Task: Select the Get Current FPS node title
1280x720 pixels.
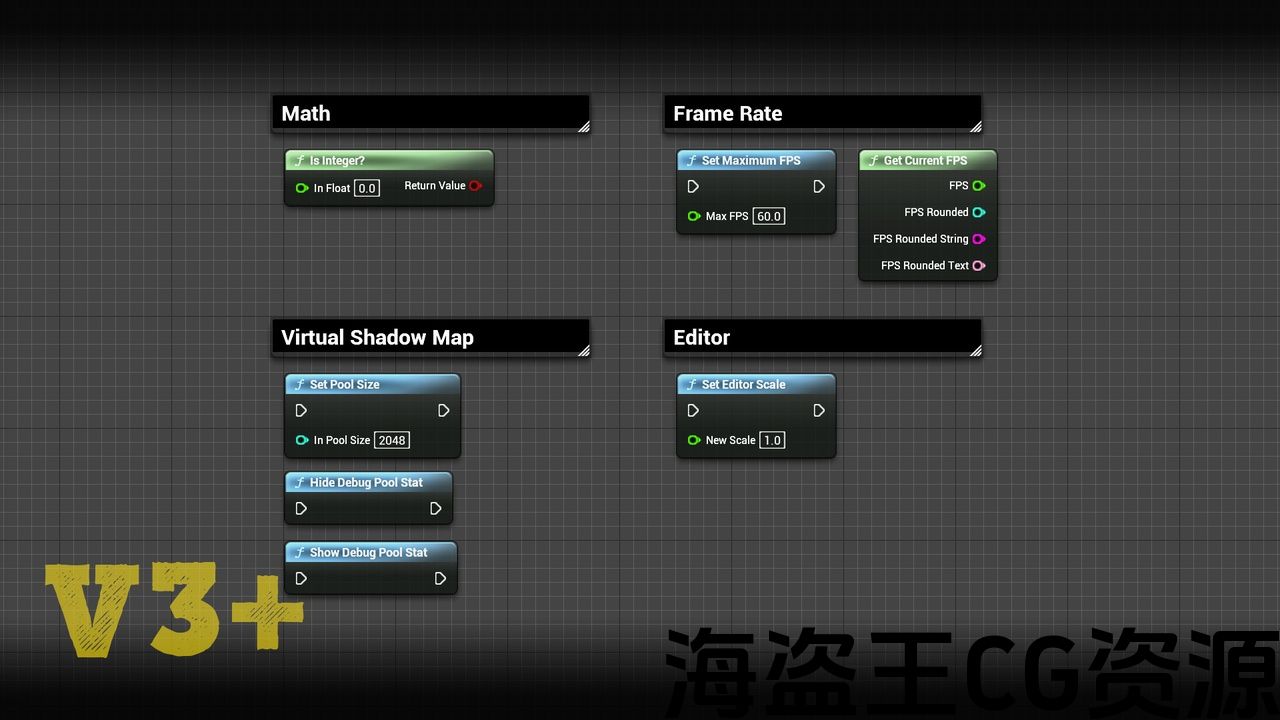Action: [x=925, y=160]
